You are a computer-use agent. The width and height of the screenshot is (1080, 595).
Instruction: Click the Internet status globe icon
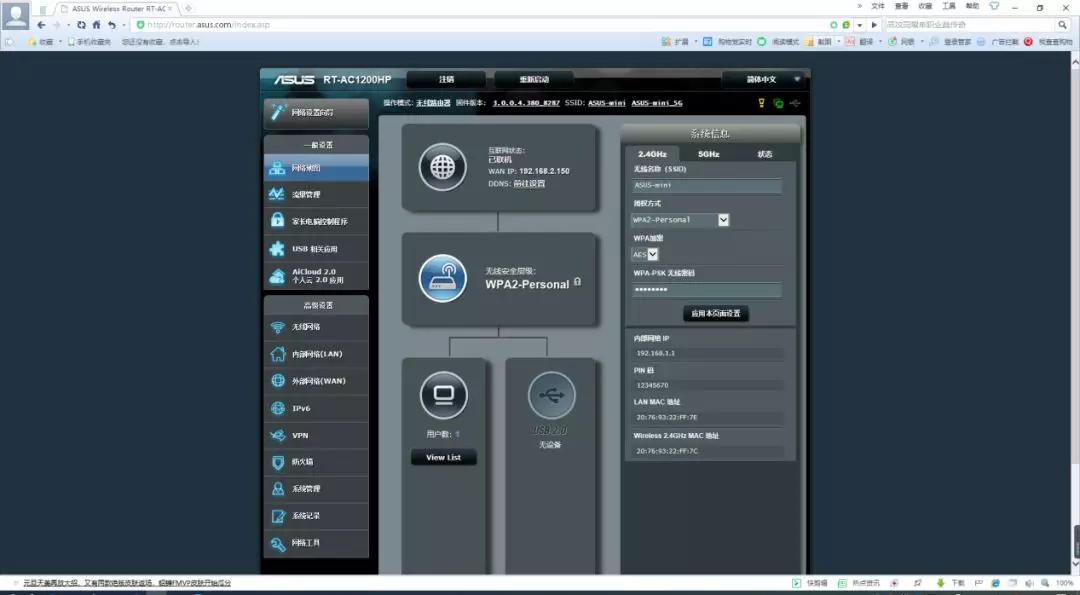pos(443,167)
